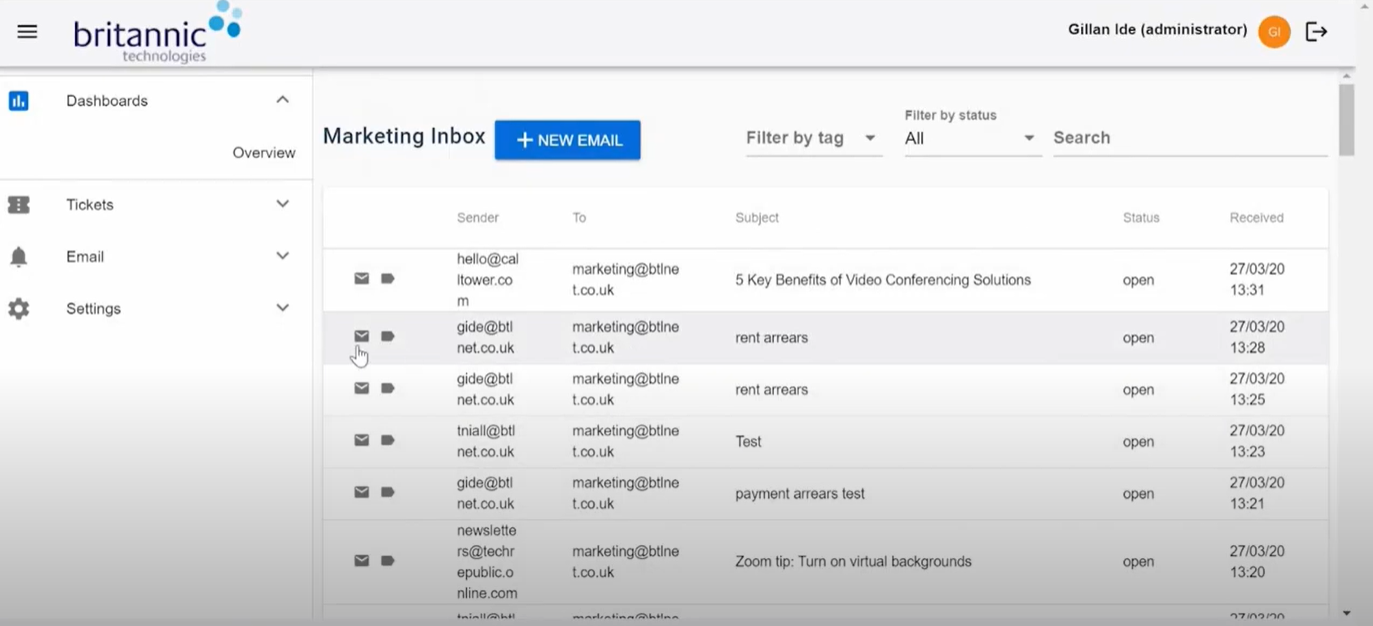
Task: Click the tag icon on the Zoom tip email
Action: pos(387,560)
